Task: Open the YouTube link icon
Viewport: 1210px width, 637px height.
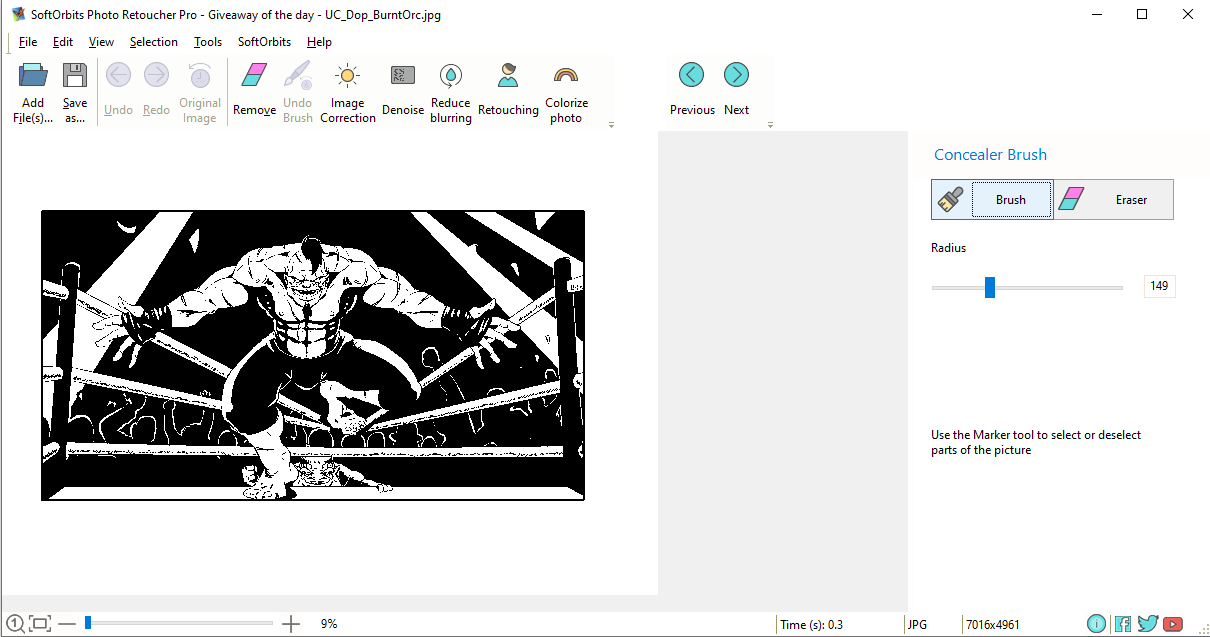Action: point(1173,624)
